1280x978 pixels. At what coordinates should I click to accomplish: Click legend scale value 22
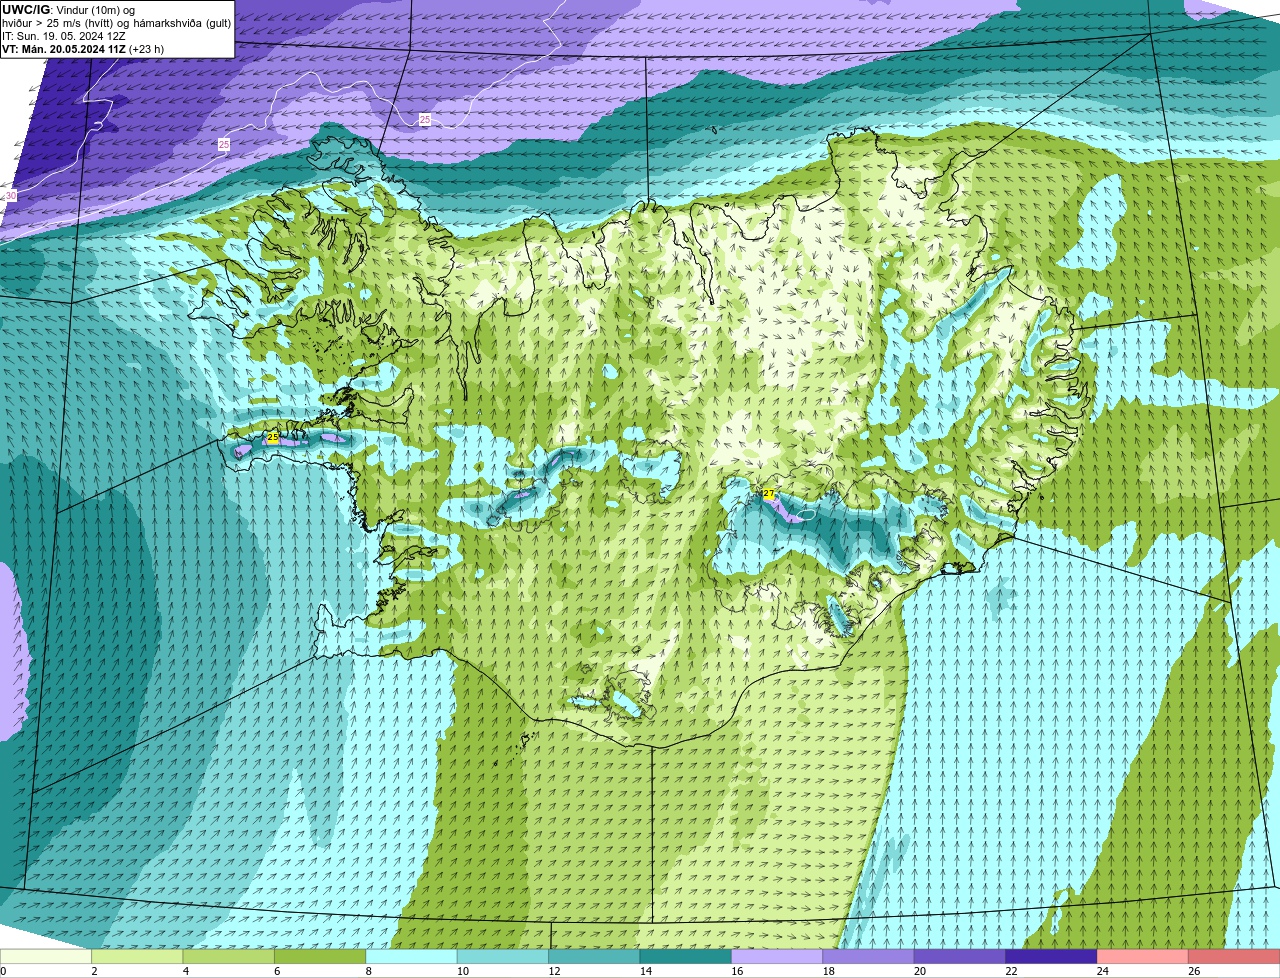point(1011,971)
